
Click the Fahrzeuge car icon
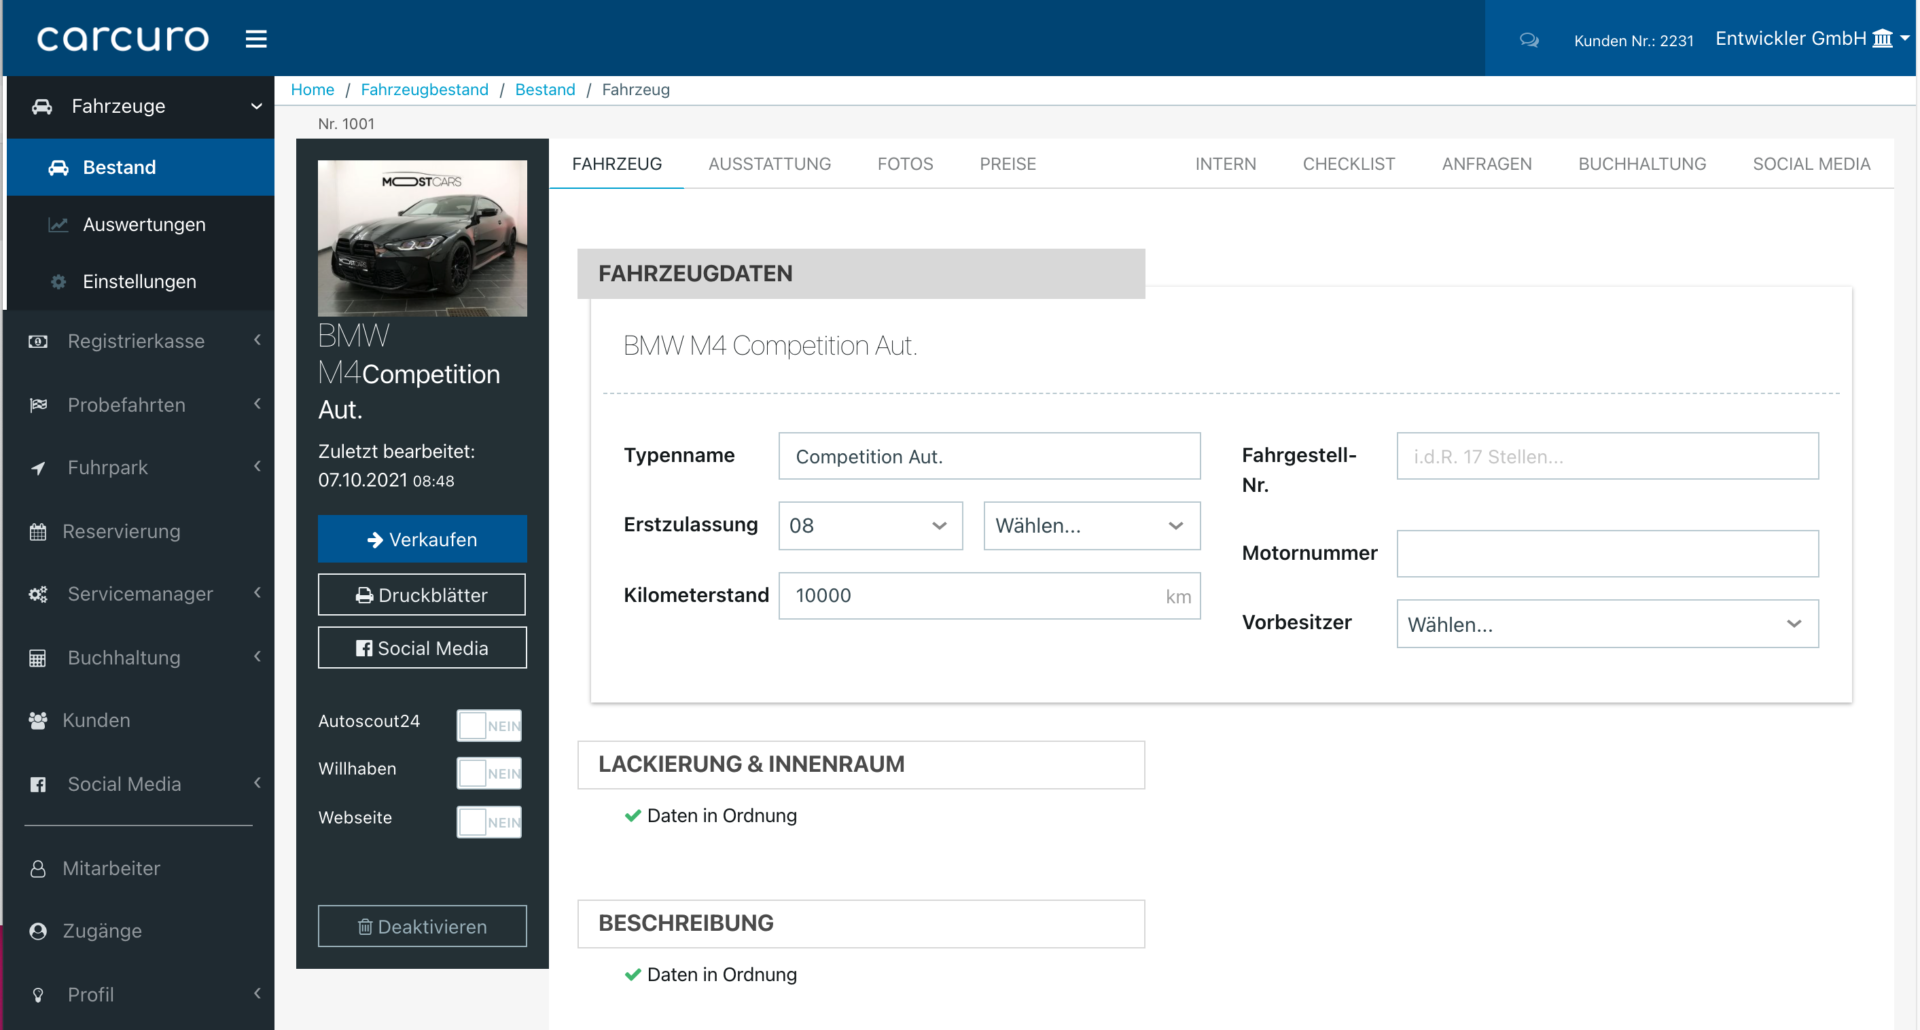[42, 106]
